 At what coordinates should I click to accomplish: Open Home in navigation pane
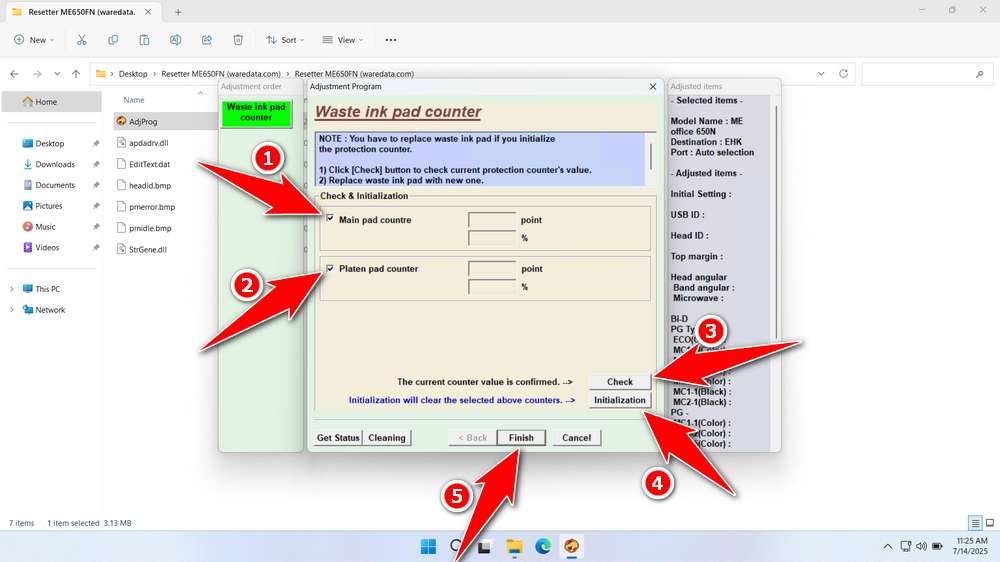click(x=52, y=101)
